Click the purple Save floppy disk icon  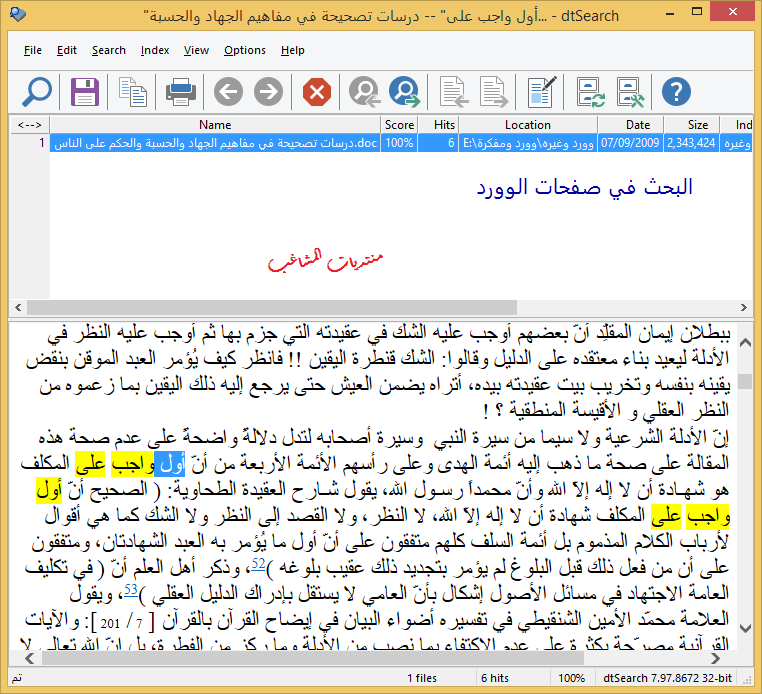[x=85, y=93]
